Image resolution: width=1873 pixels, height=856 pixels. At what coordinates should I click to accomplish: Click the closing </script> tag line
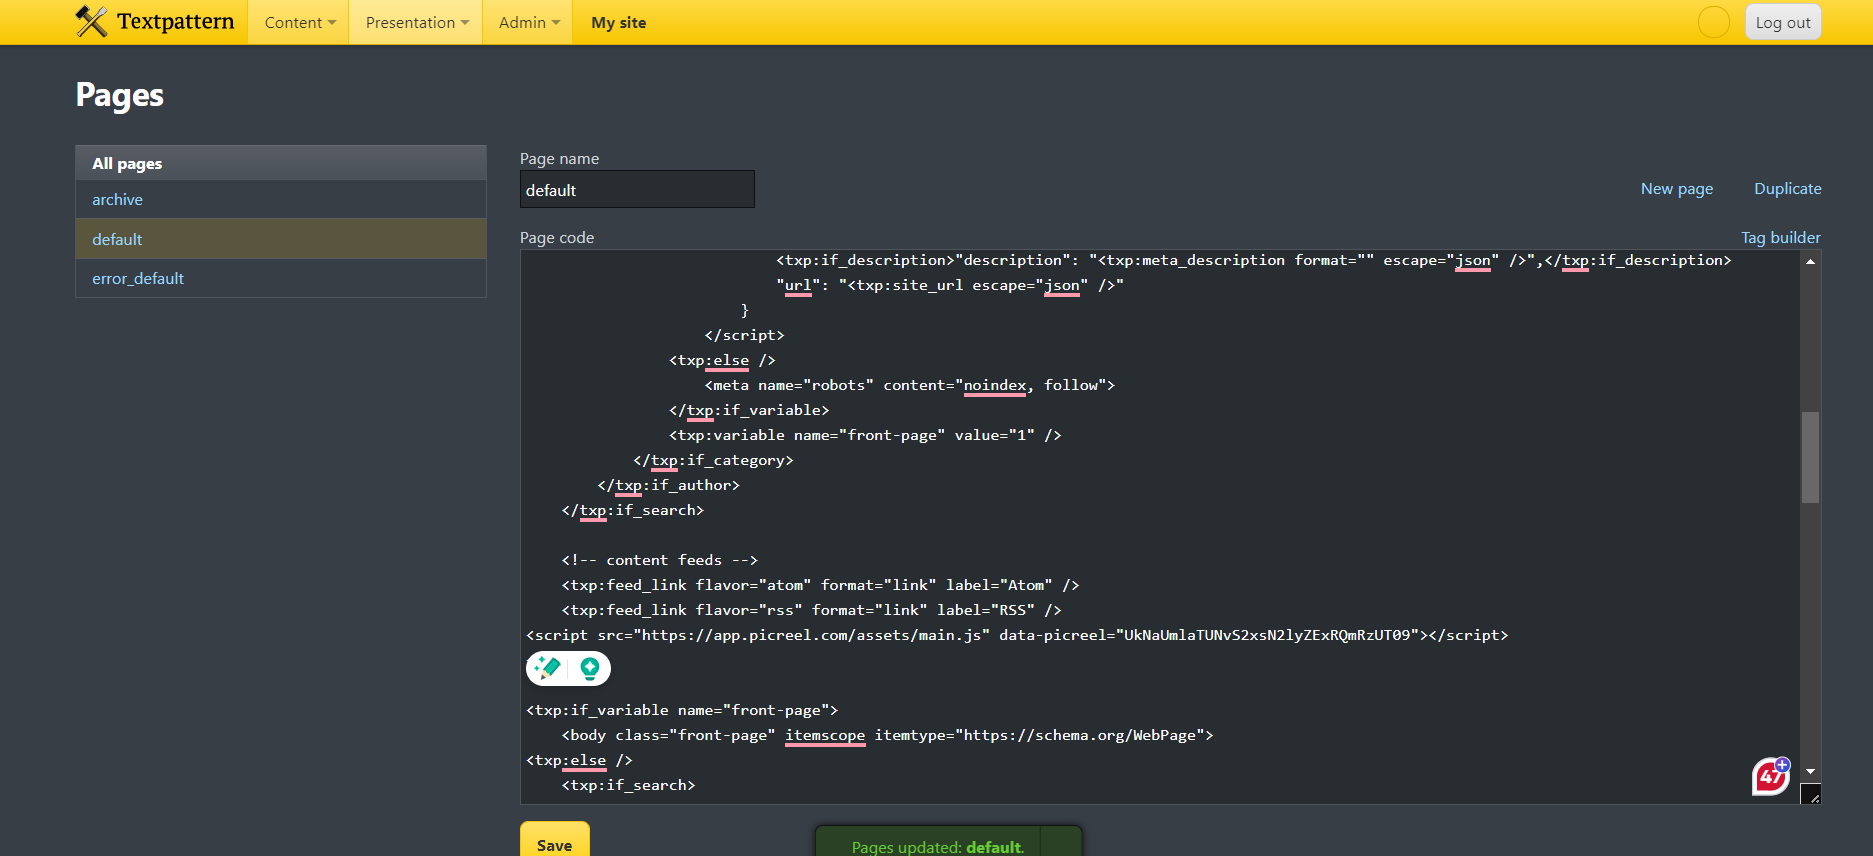click(x=744, y=335)
